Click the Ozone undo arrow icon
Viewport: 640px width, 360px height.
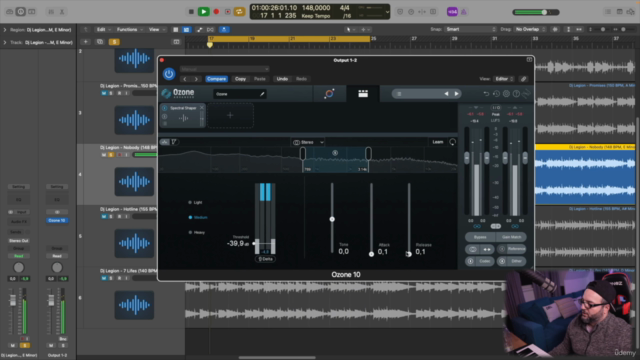click(486, 94)
